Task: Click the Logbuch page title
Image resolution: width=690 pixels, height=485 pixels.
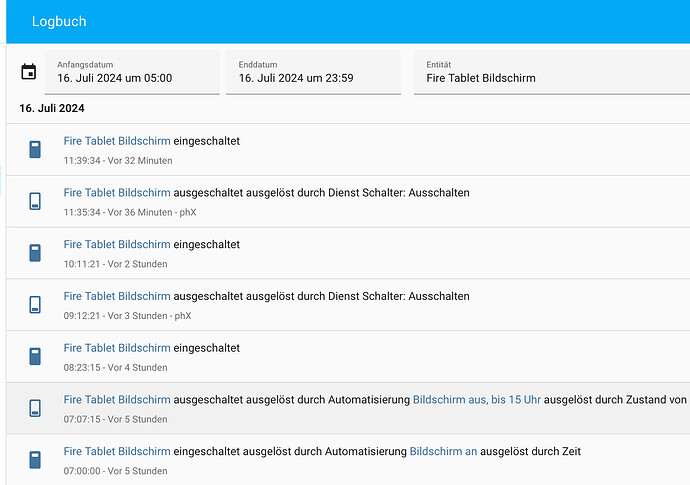Action: coord(59,21)
